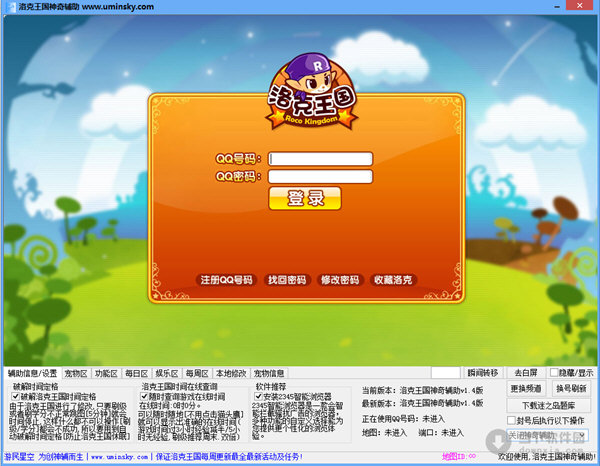This screenshot has height=466, width=600.
Task: Enable 封号后执行以下操作 checkbox
Action: click(511, 420)
